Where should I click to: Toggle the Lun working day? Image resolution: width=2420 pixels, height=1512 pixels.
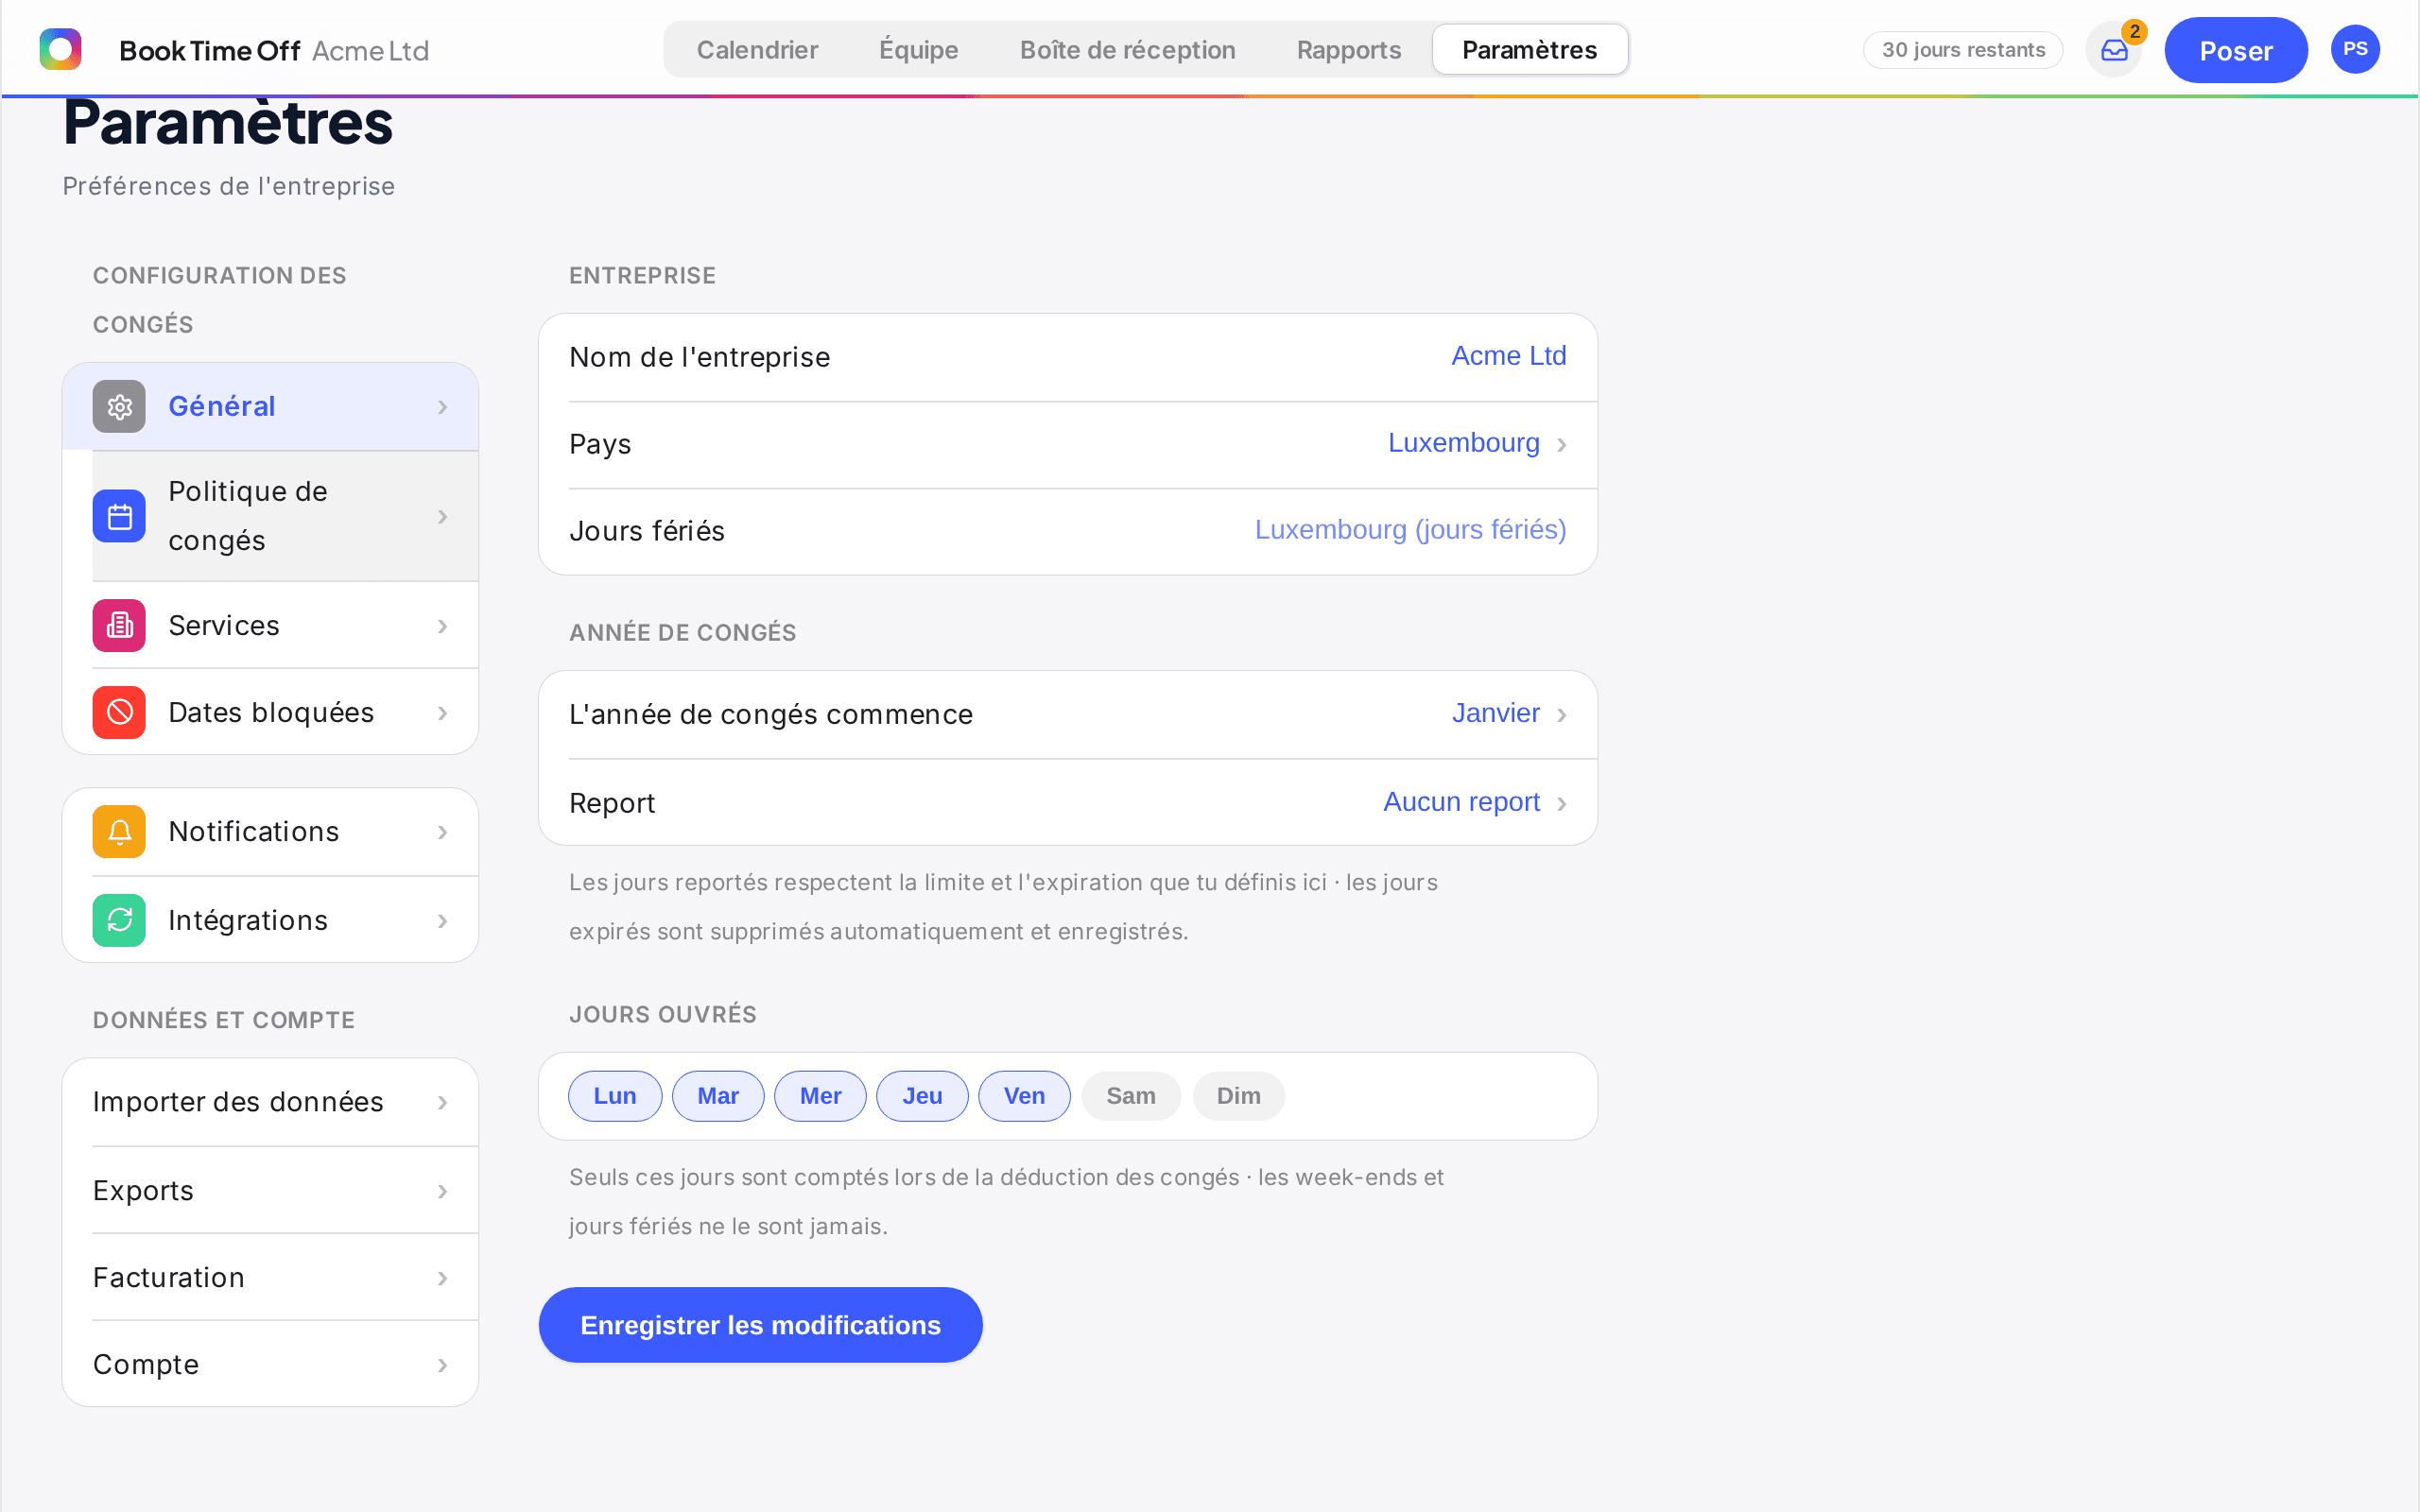(x=615, y=1096)
